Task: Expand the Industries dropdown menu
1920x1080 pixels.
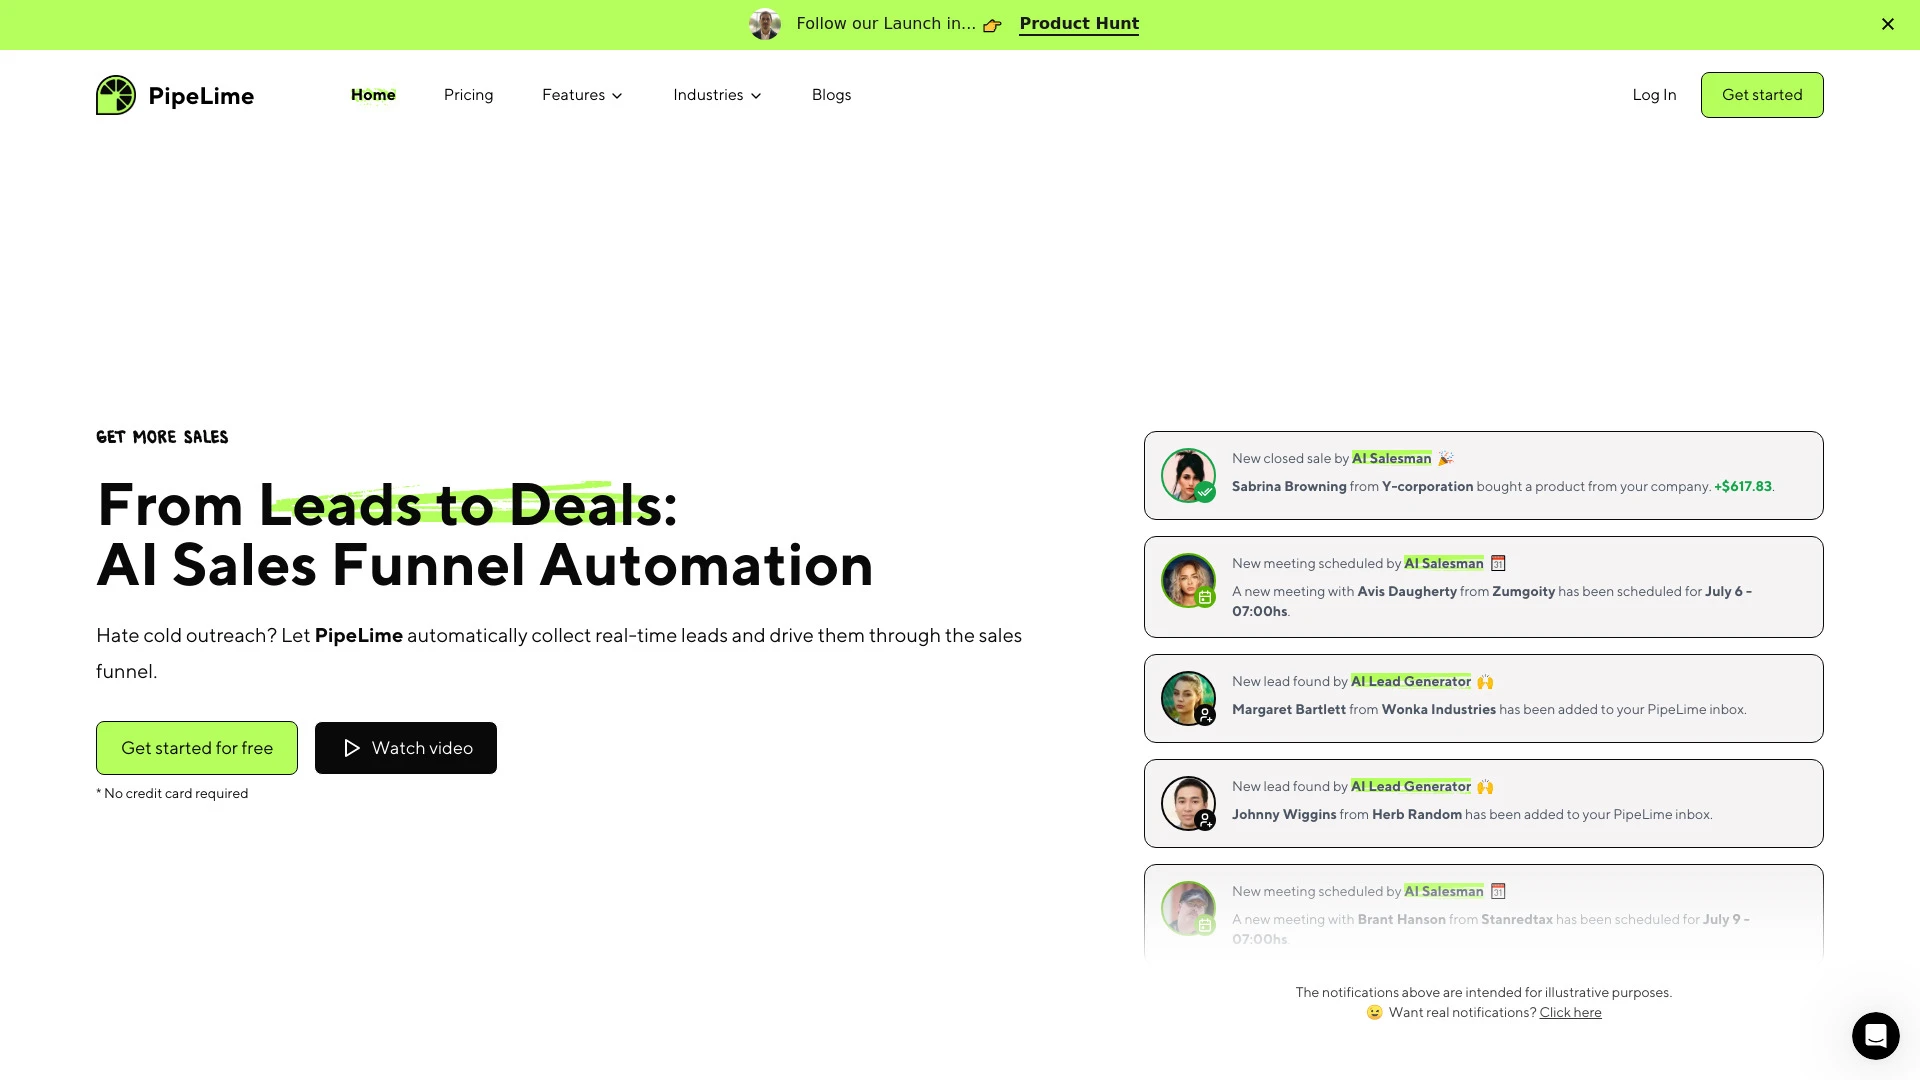Action: coord(717,95)
